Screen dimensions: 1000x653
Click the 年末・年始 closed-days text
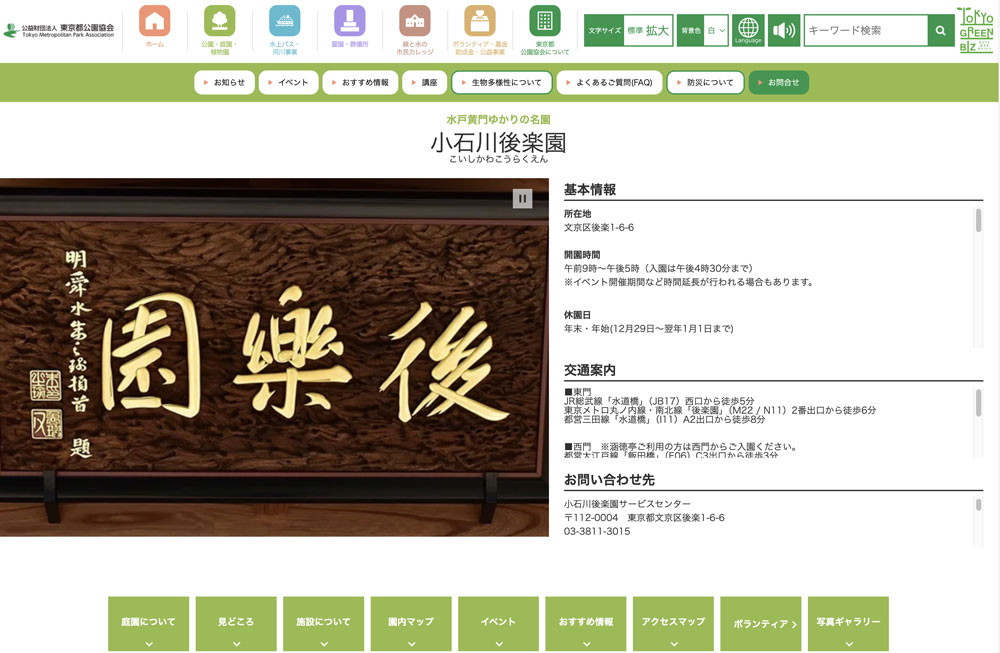[649, 329]
